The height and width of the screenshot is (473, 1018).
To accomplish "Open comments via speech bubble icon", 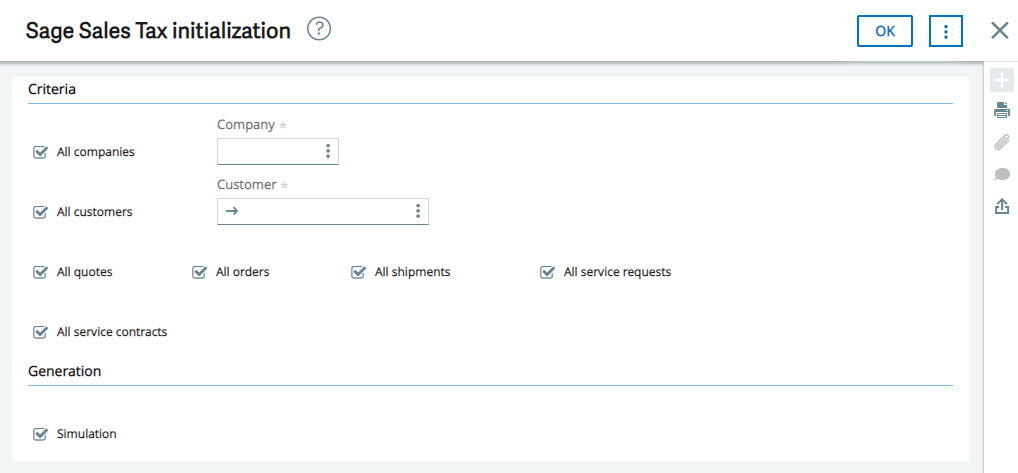I will 1002,174.
